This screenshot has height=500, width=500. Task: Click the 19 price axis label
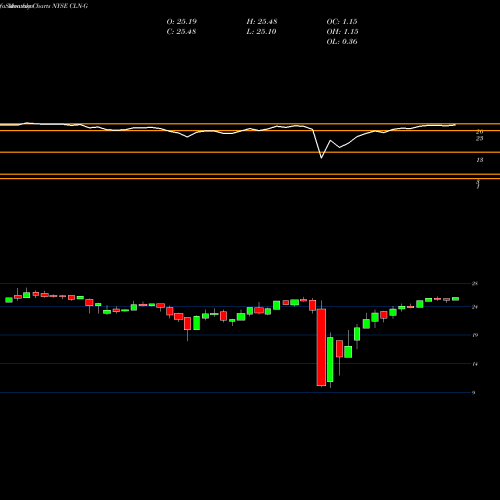(x=475, y=335)
